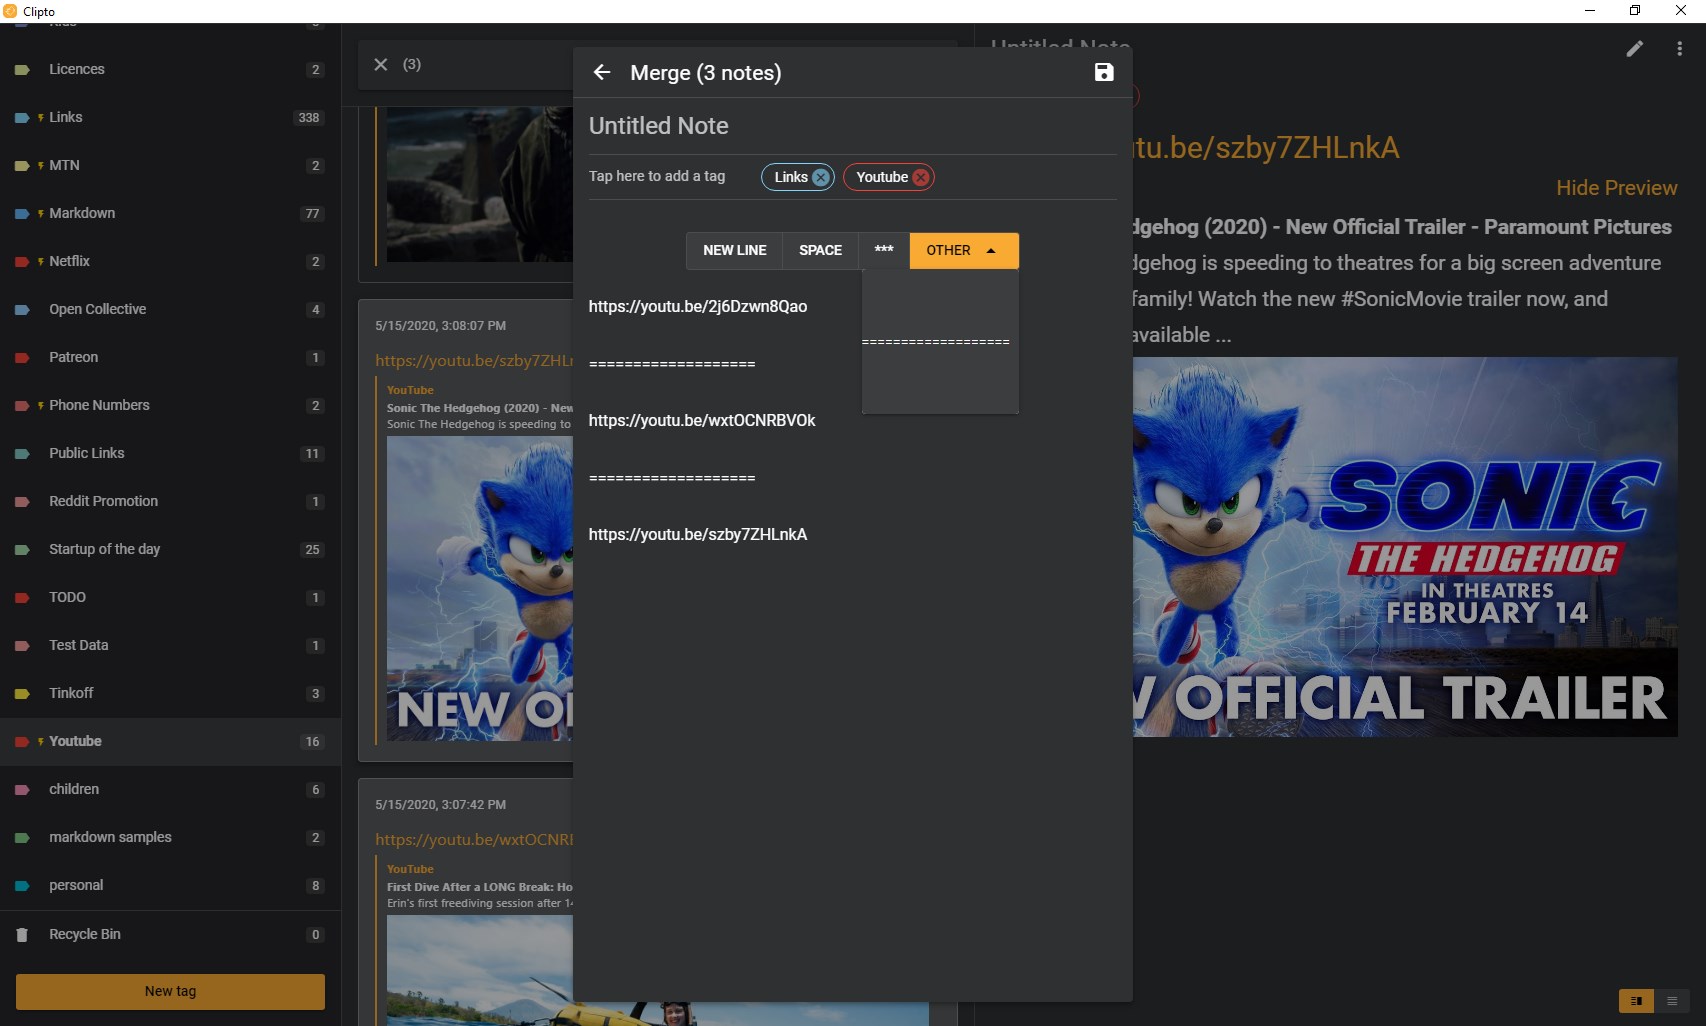Open the Phone Numbers tag
The width and height of the screenshot is (1706, 1026).
[x=170, y=405]
